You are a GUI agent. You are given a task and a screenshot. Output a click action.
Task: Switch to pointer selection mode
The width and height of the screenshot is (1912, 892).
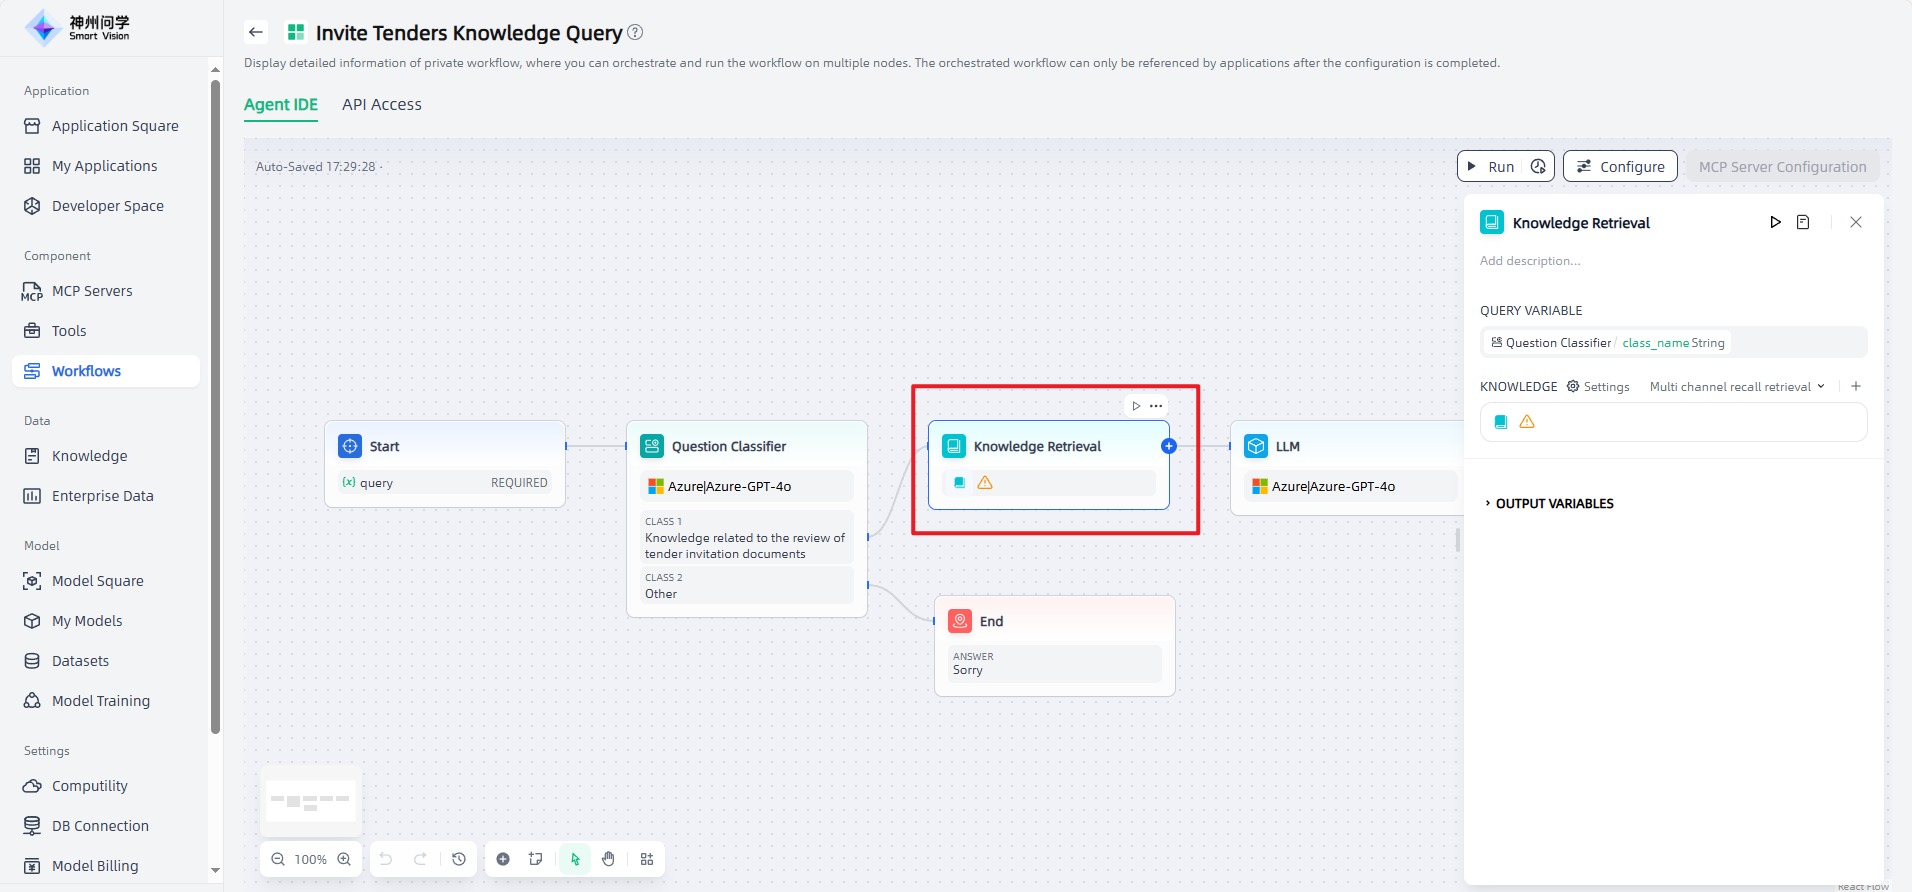575,859
